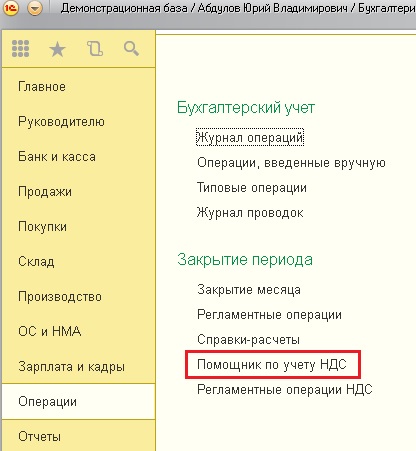Open the Журнал операций link
The width and height of the screenshot is (416, 451).
point(250,137)
